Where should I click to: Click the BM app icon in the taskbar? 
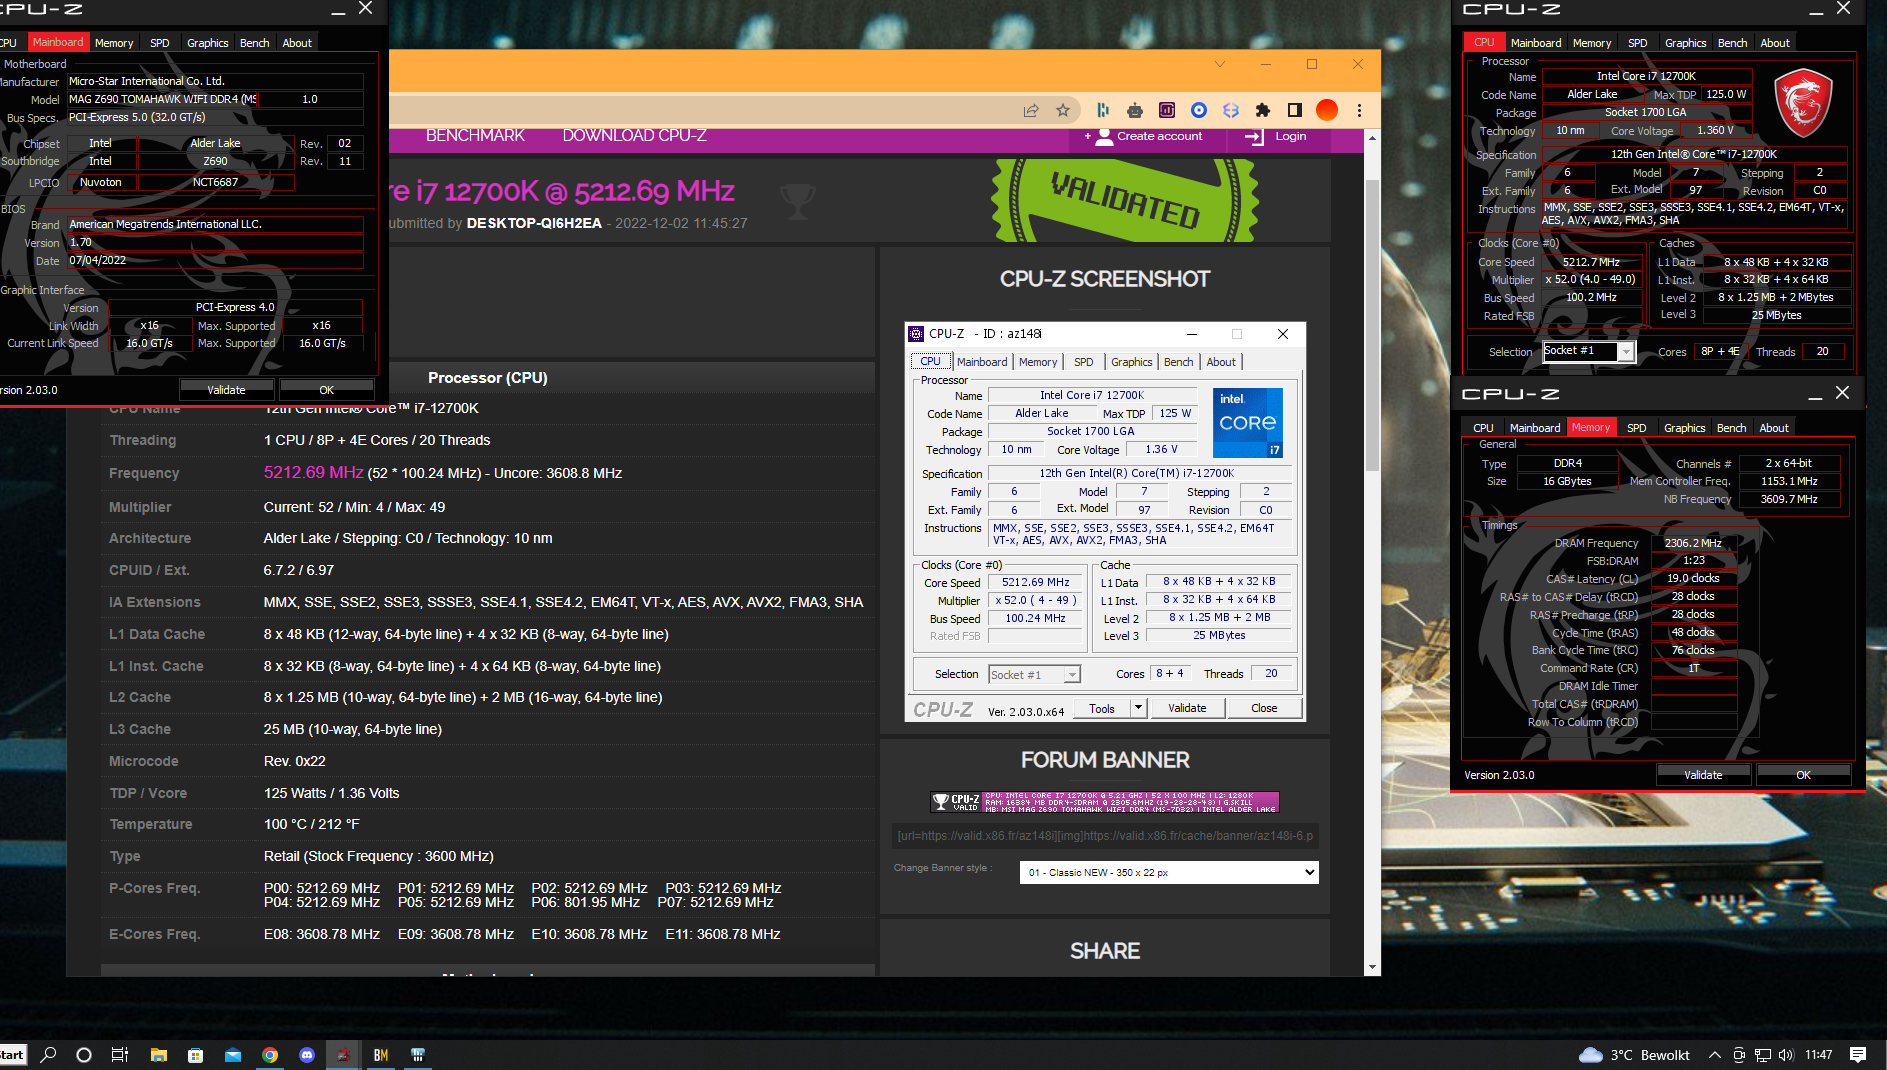coord(381,1055)
